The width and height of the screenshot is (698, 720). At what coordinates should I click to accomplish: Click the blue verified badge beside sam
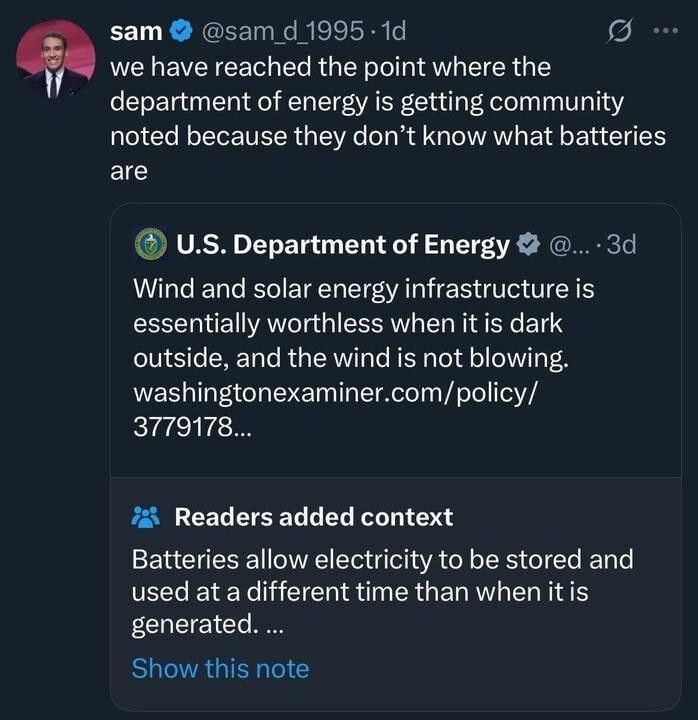point(181,31)
